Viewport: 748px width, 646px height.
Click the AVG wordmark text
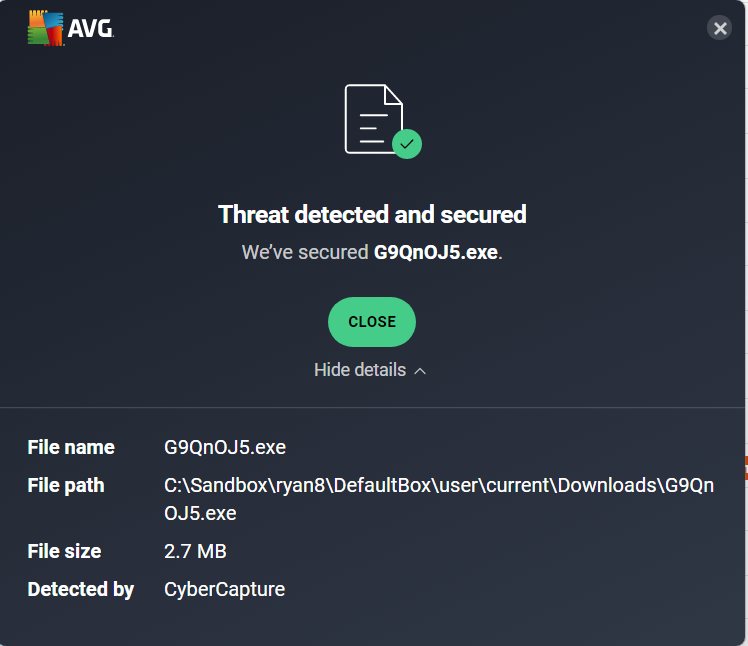click(x=90, y=28)
